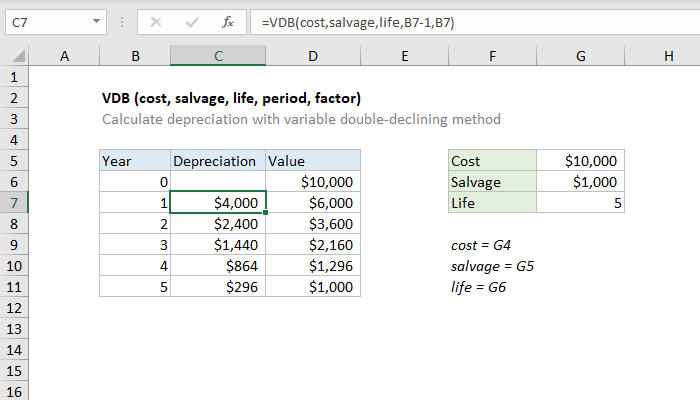The width and height of the screenshot is (700, 400).
Task: Select the Year 5 cell
Action: (135, 287)
